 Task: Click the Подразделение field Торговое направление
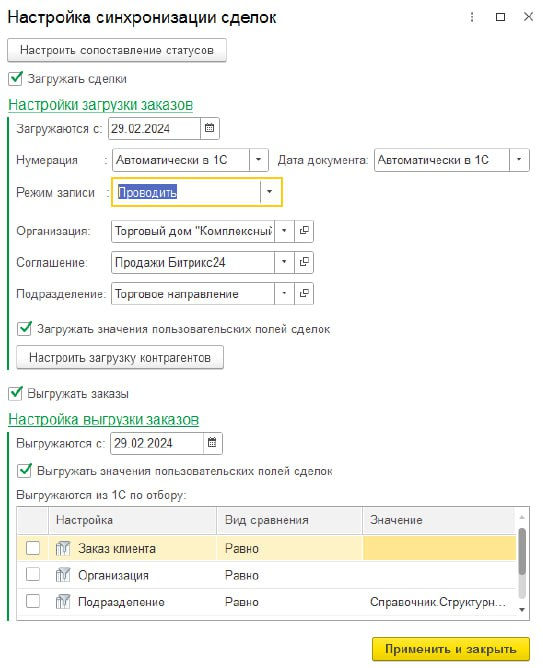[x=193, y=294]
